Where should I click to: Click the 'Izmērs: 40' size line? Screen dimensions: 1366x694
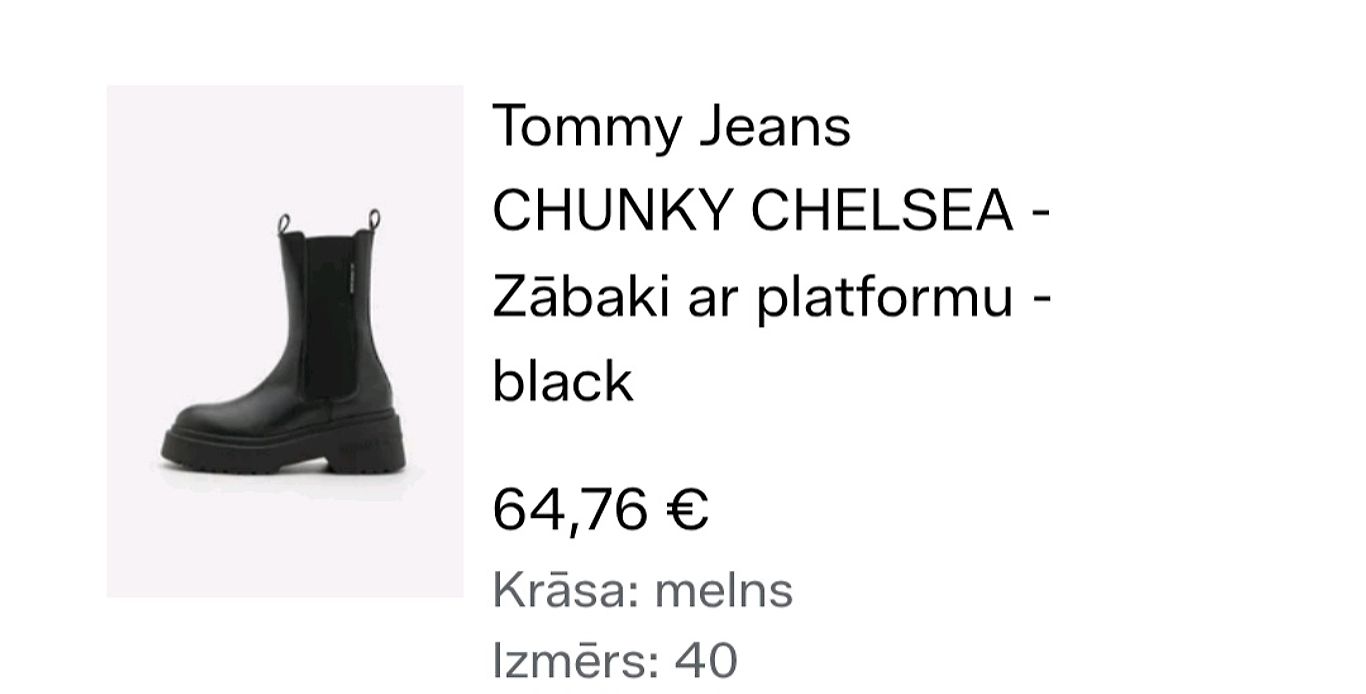[x=615, y=660]
